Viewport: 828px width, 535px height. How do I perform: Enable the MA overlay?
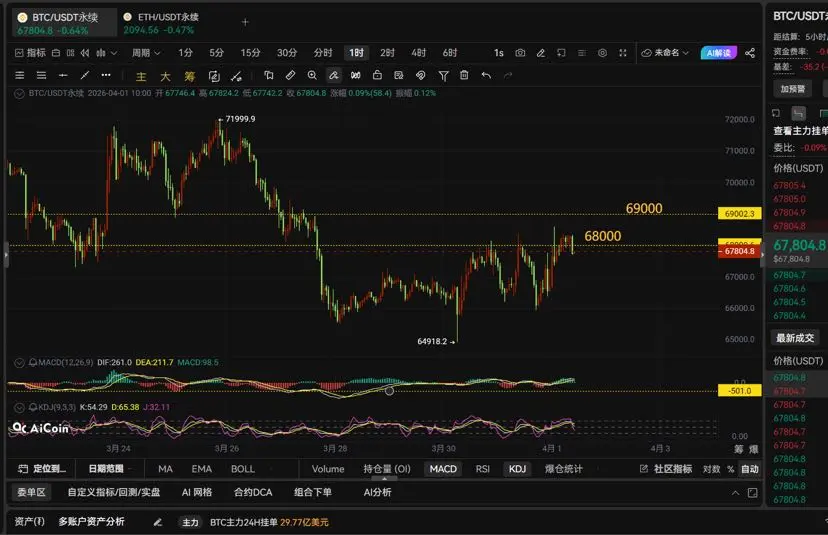click(x=165, y=469)
